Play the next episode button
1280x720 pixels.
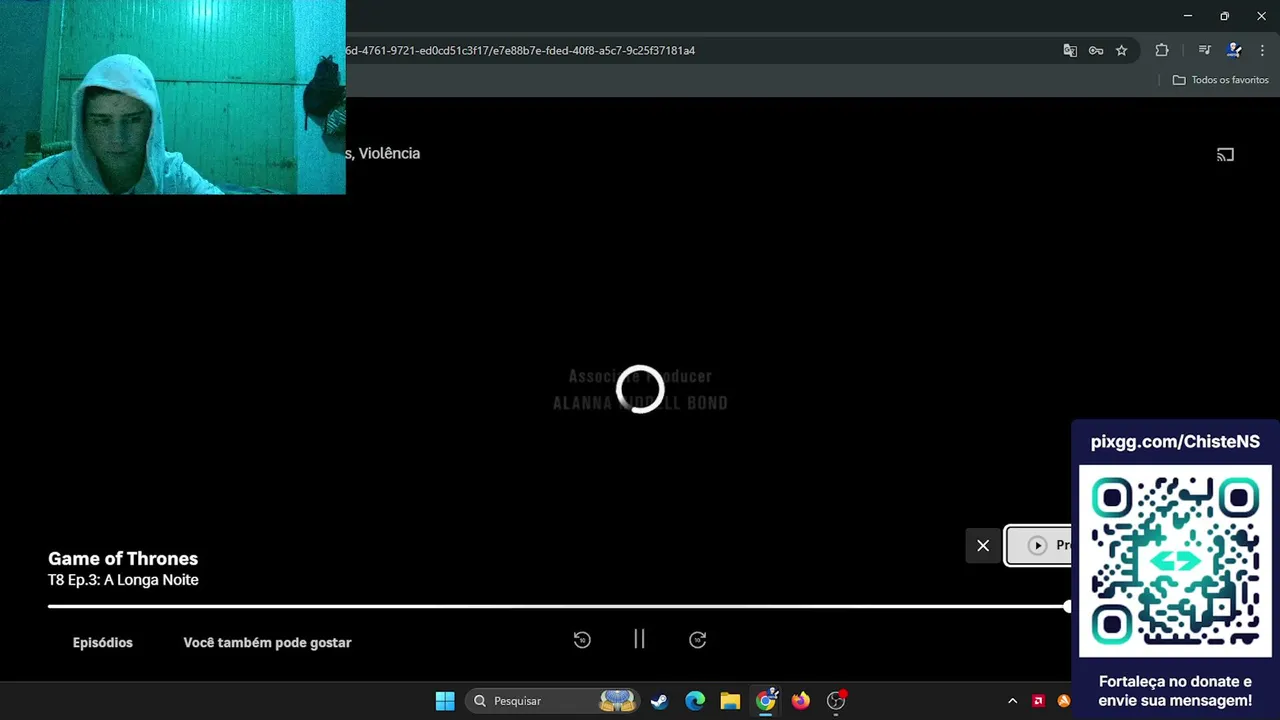pyautogui.click(x=1039, y=546)
